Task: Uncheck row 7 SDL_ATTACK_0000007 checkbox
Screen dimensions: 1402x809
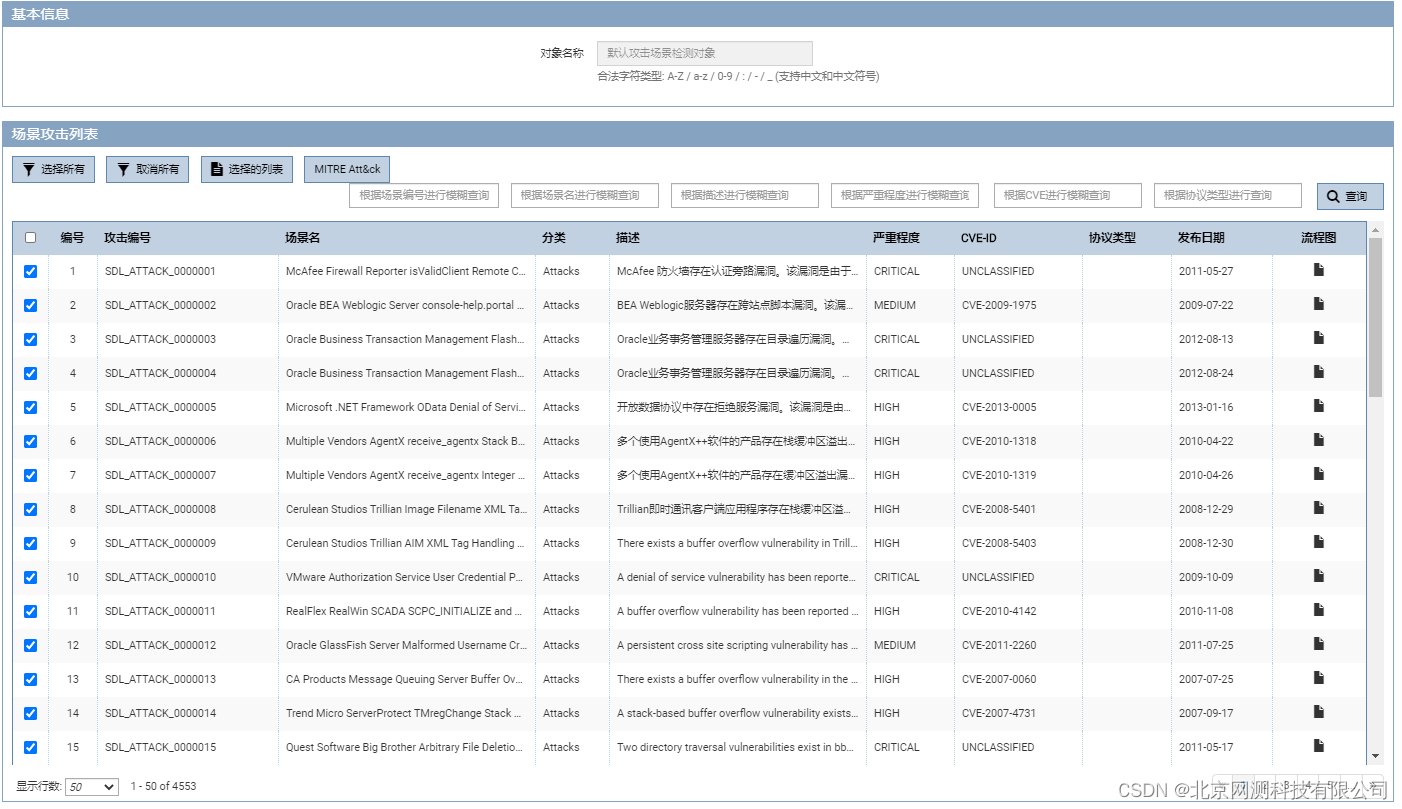Action: (30, 475)
